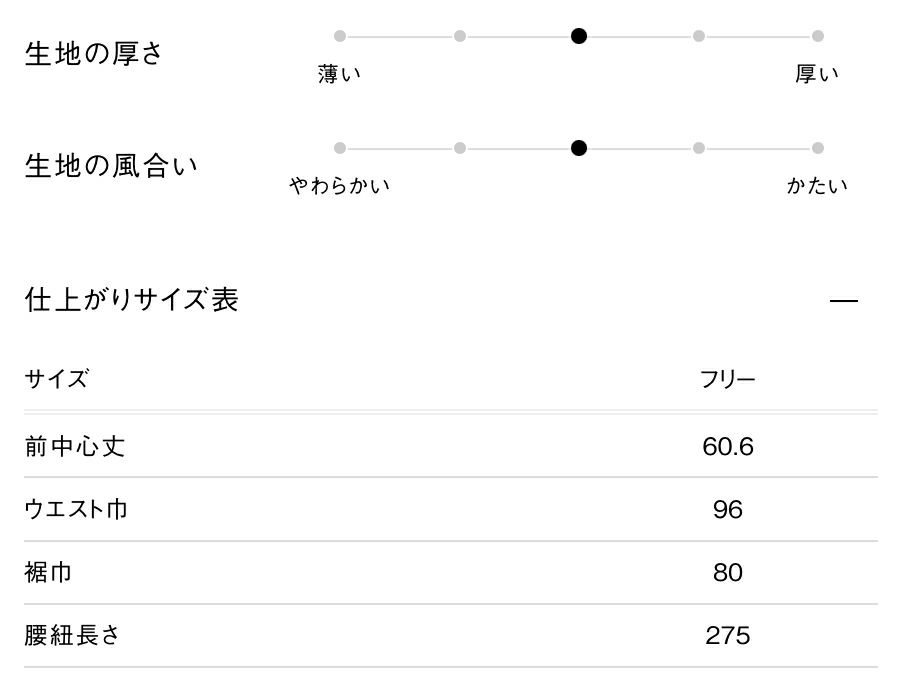Click the 前中心丈 row label
Viewport: 898px width, 692px height.
click(75, 446)
